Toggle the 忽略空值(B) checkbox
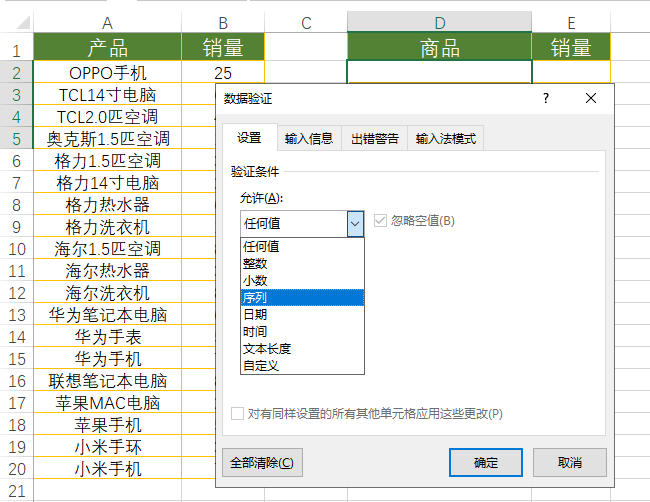650x502 pixels. 380,221
